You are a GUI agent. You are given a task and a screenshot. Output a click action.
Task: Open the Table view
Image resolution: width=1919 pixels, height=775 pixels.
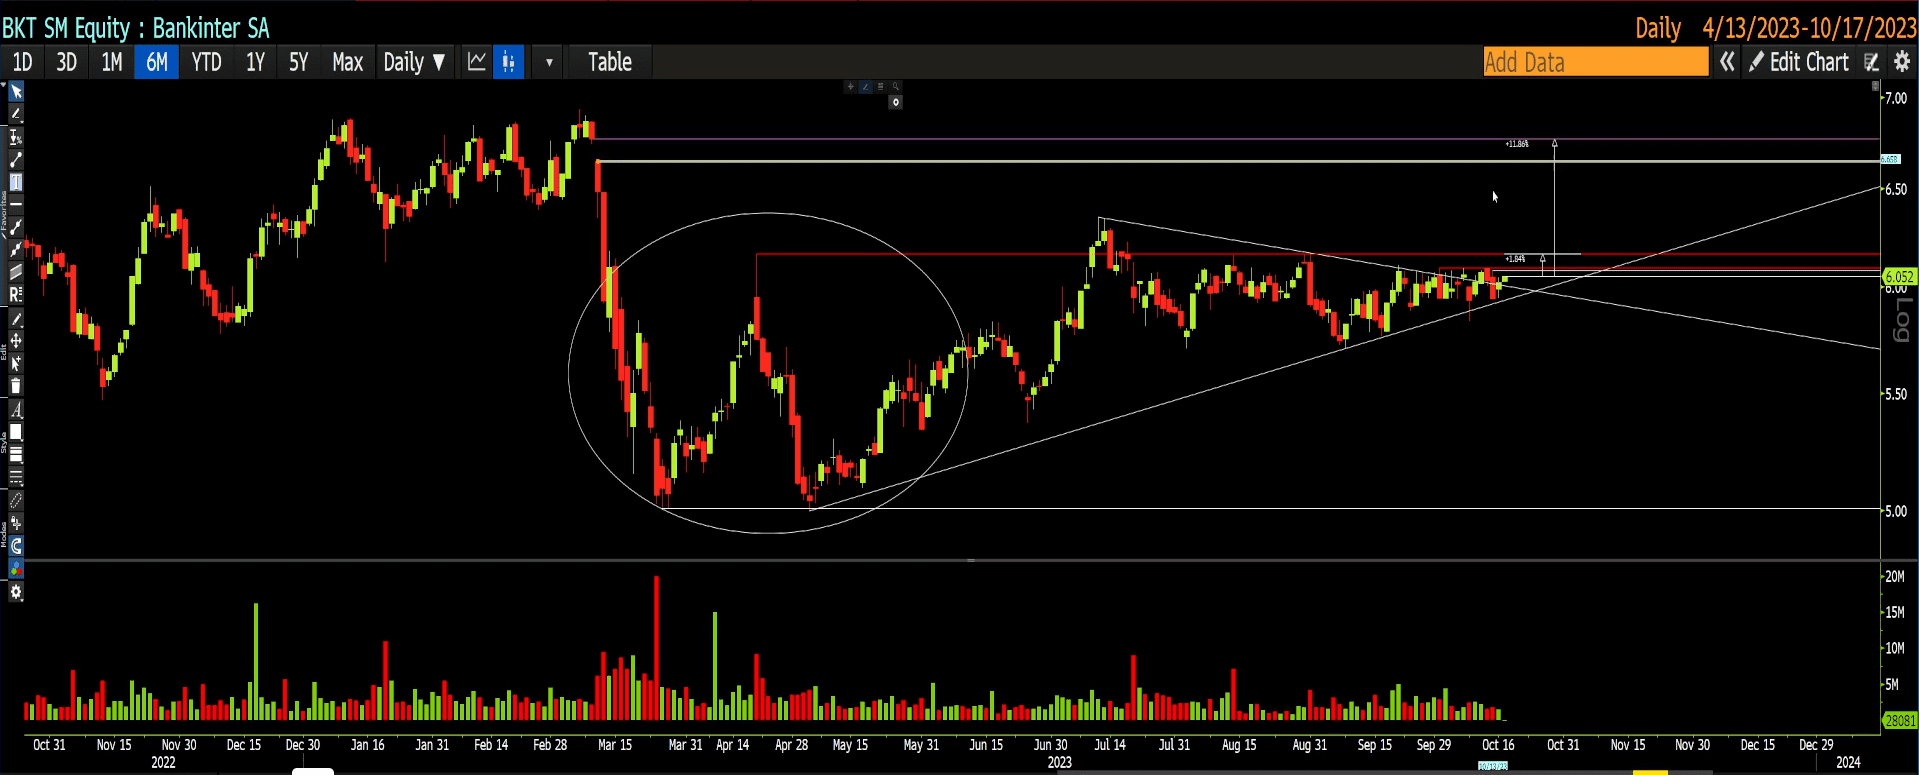(x=609, y=62)
